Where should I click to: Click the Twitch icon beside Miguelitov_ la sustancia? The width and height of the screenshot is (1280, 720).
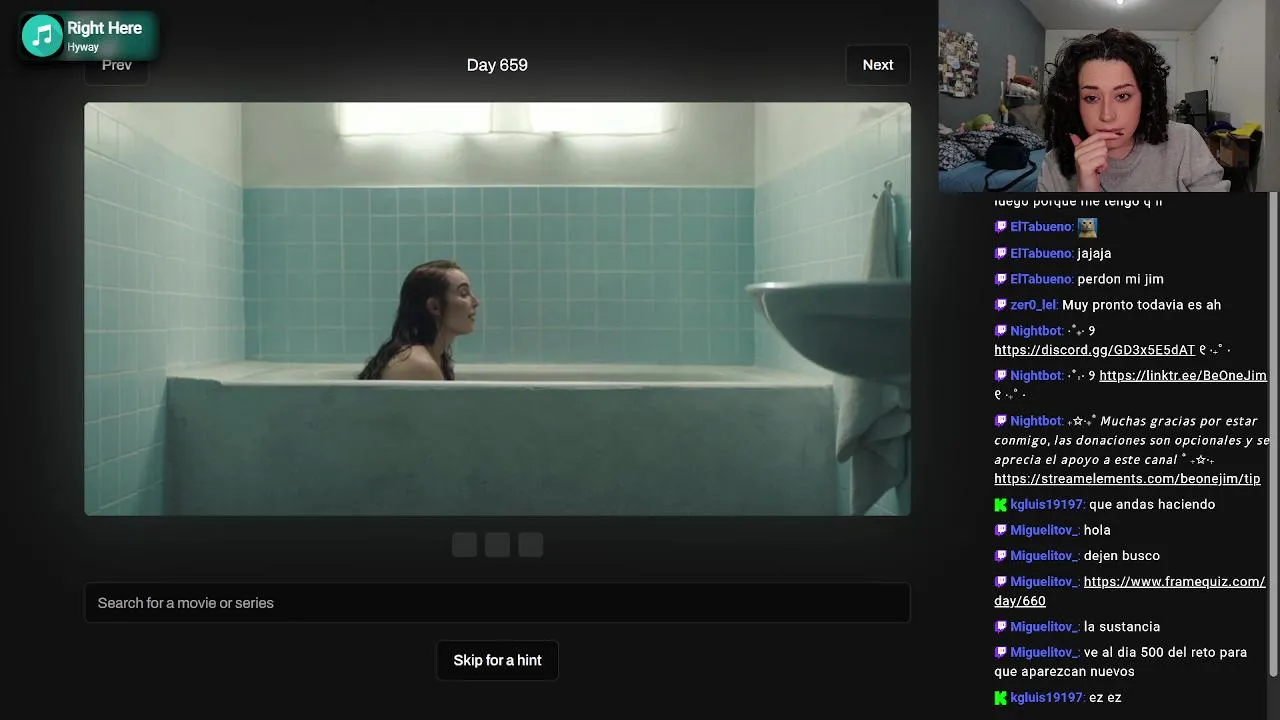click(1000, 627)
